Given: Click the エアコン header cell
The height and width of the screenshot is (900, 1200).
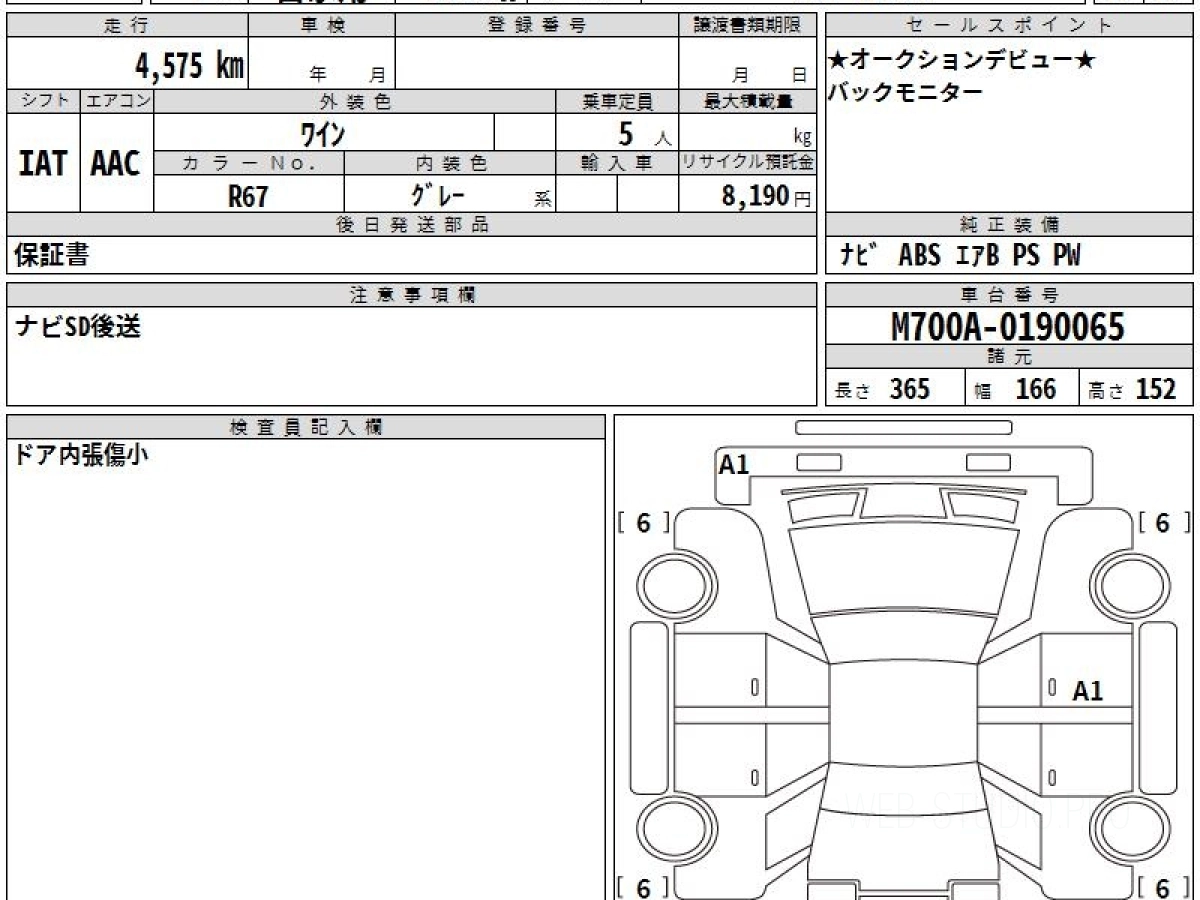Looking at the screenshot, I should tap(117, 101).
